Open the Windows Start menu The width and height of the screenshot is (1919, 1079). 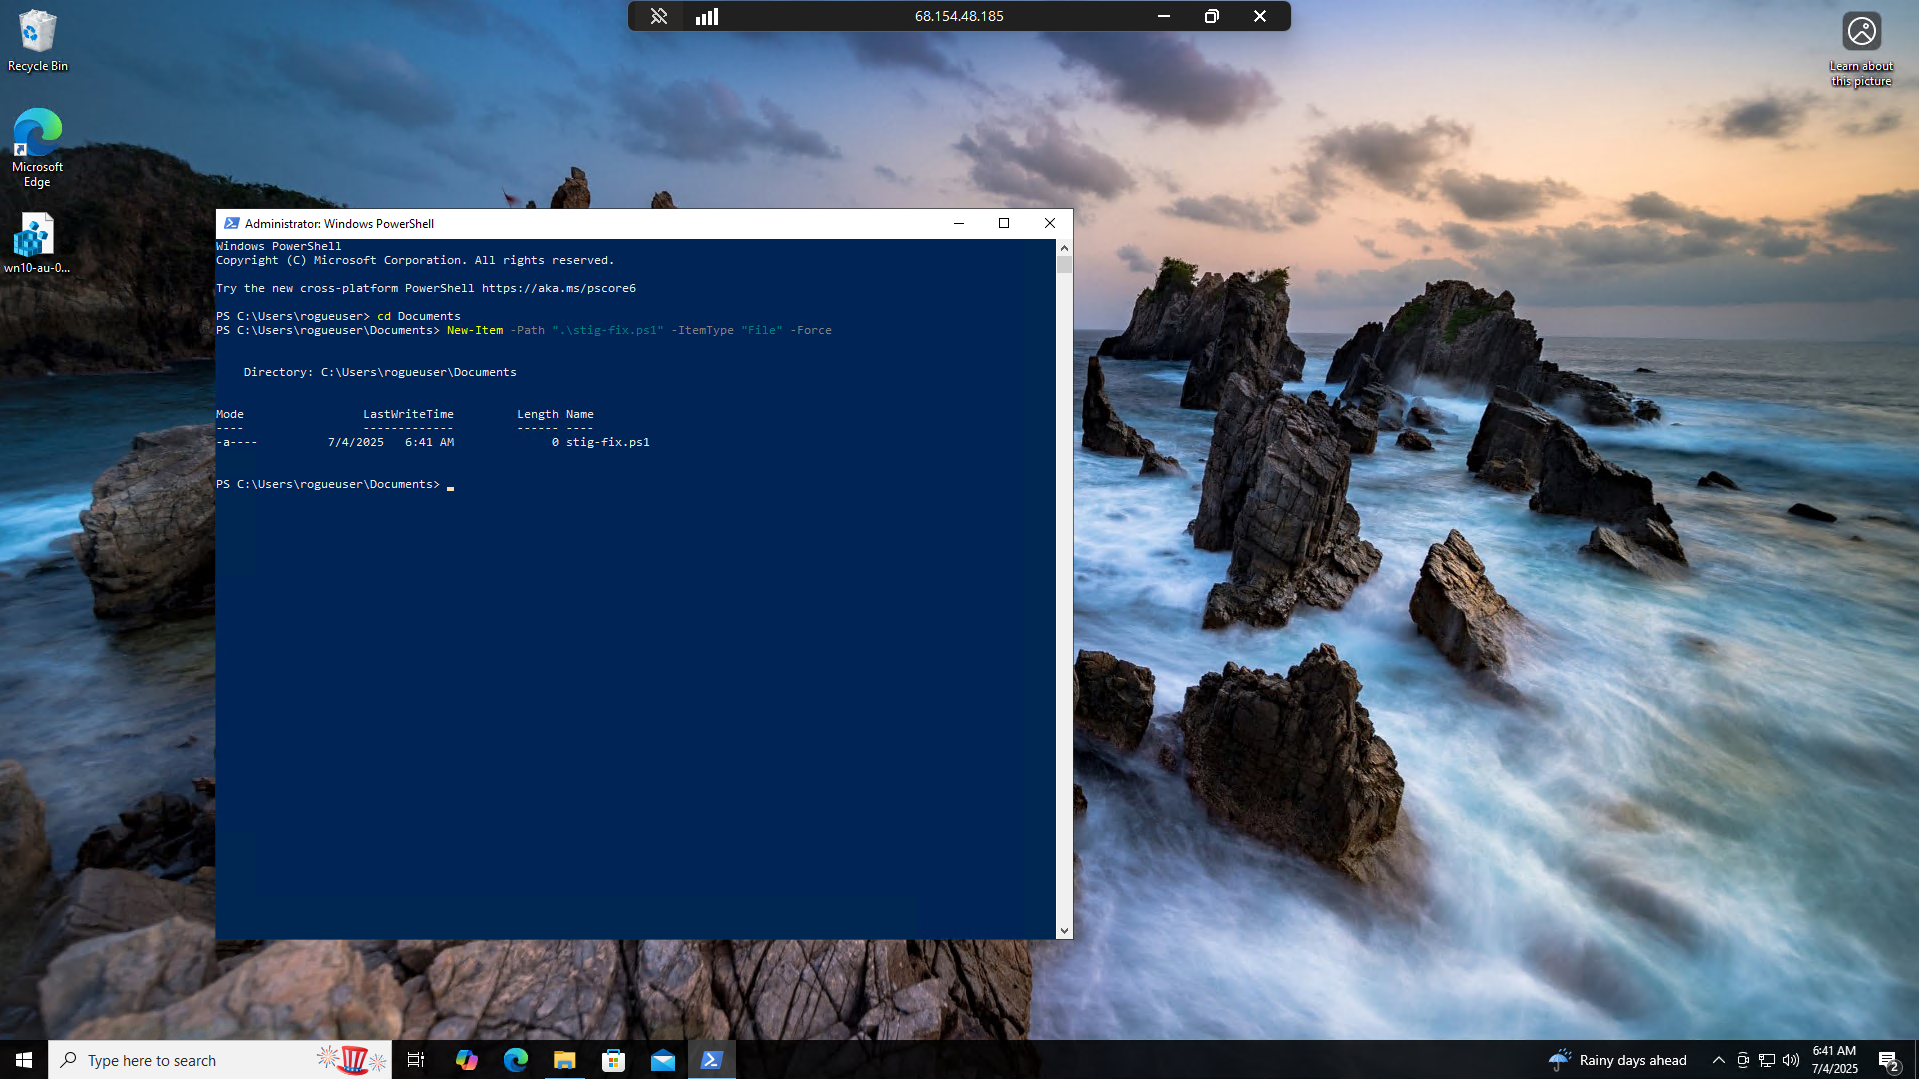pos(24,1060)
